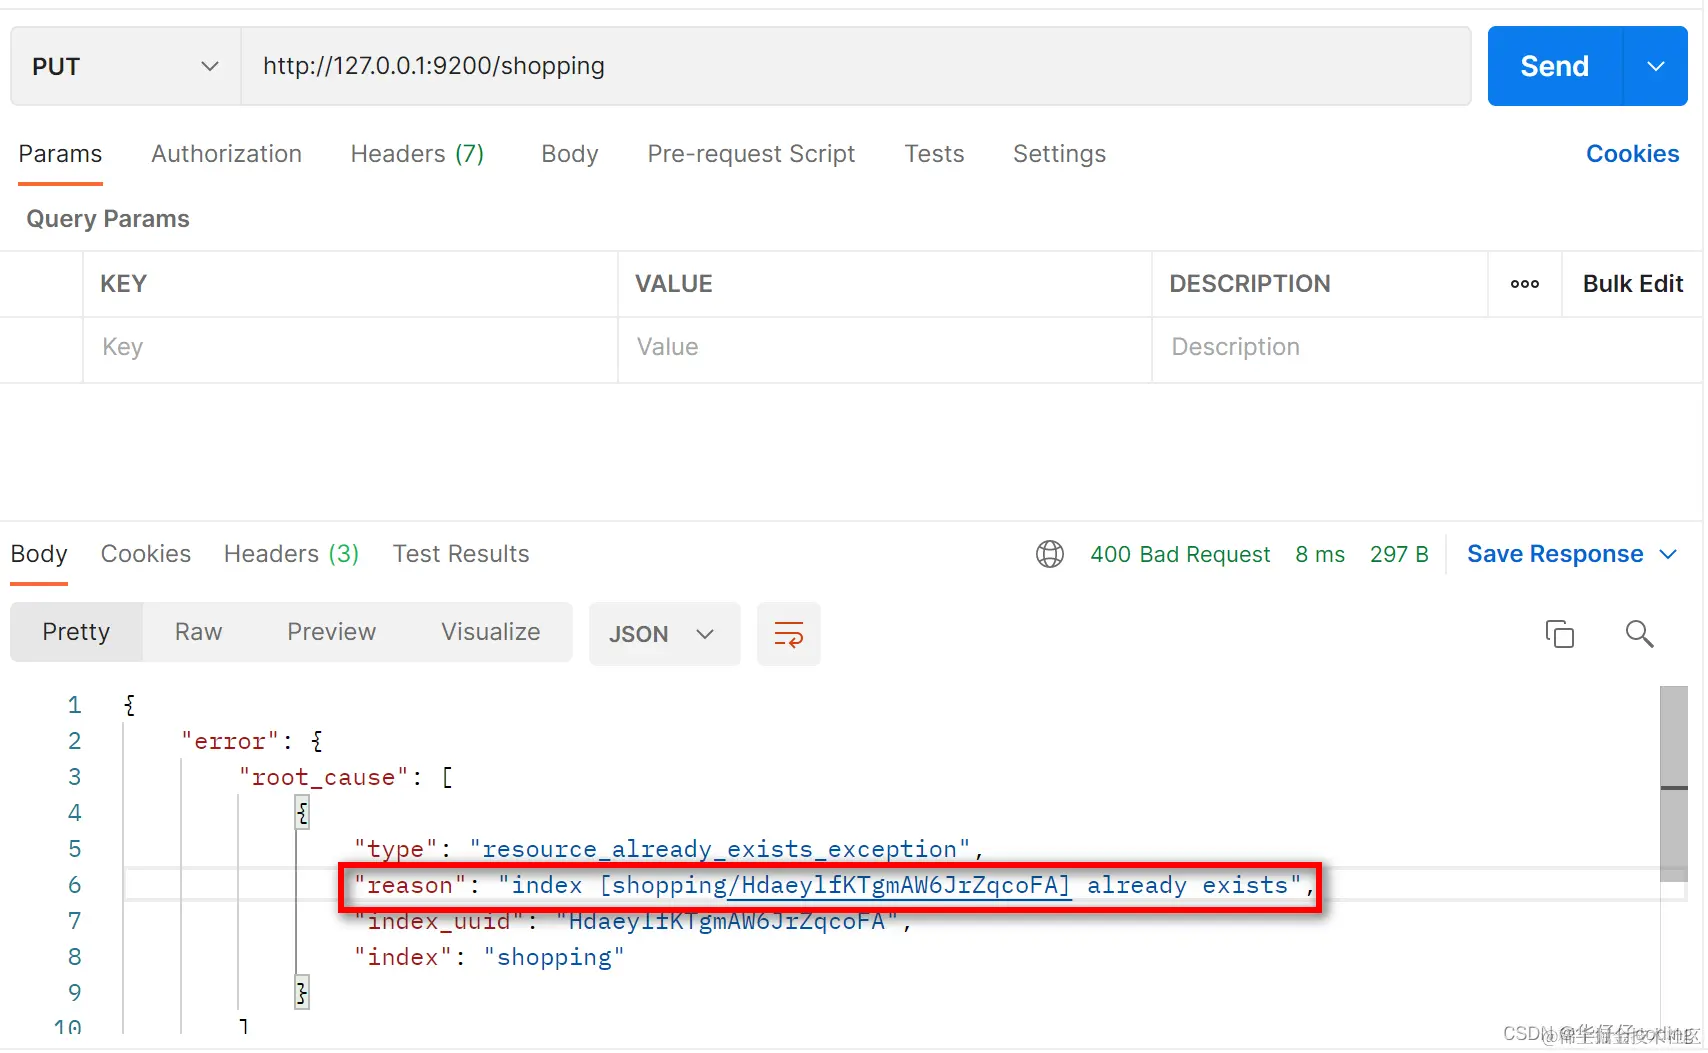Select the Preview view

(x=331, y=632)
